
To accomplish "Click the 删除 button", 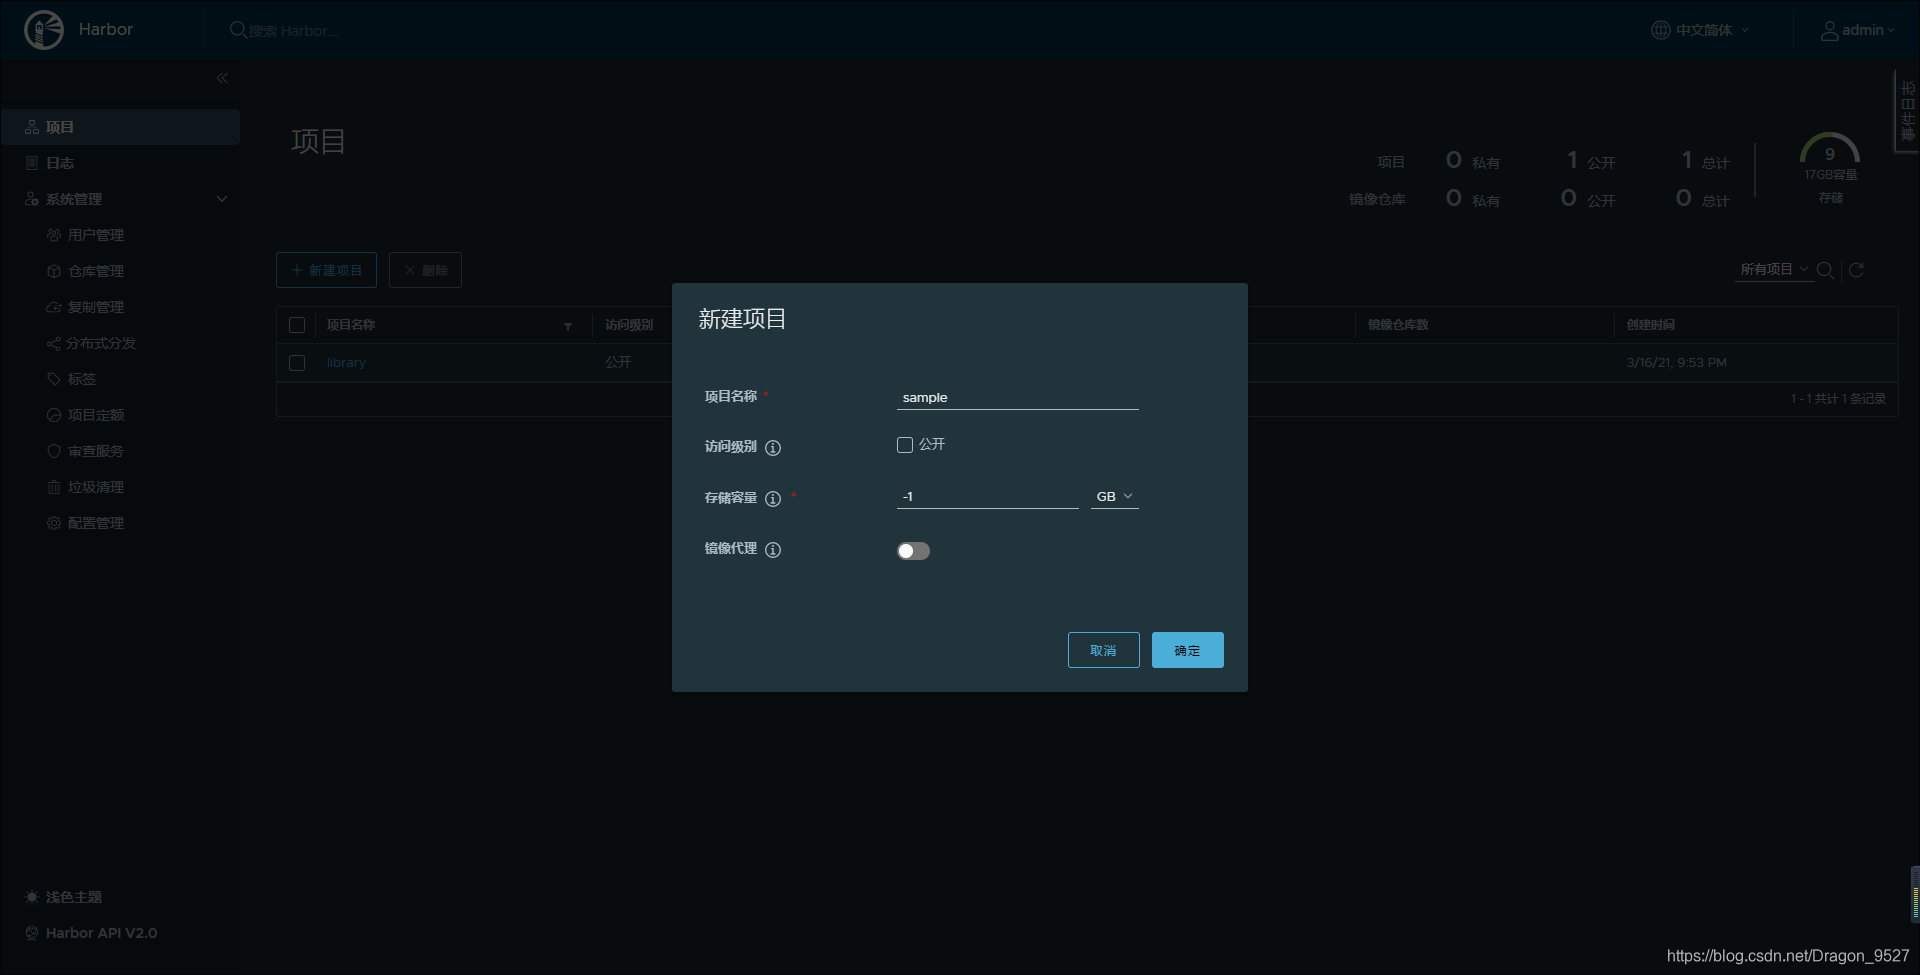I will point(425,270).
